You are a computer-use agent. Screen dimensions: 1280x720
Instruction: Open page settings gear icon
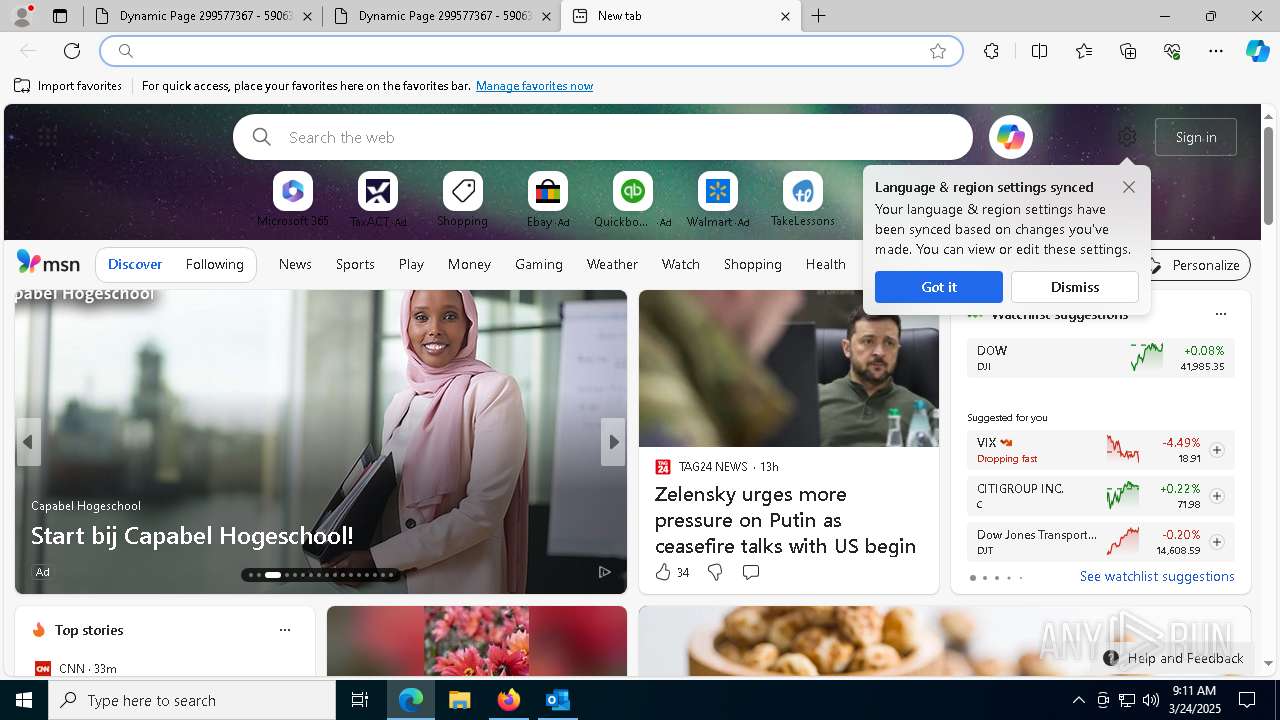1127,137
